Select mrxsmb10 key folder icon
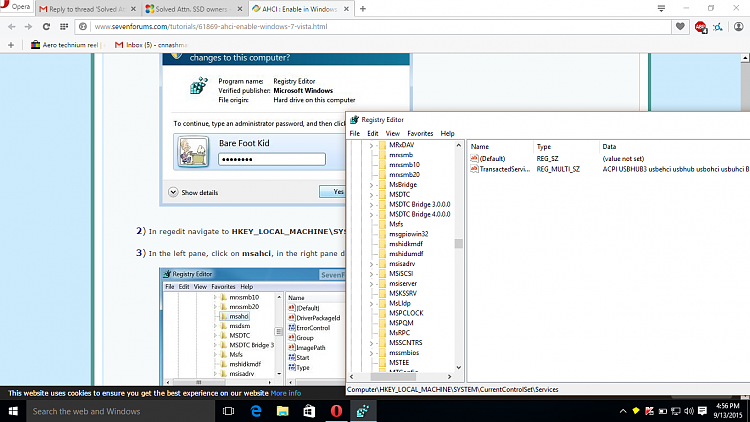 pos(382,165)
